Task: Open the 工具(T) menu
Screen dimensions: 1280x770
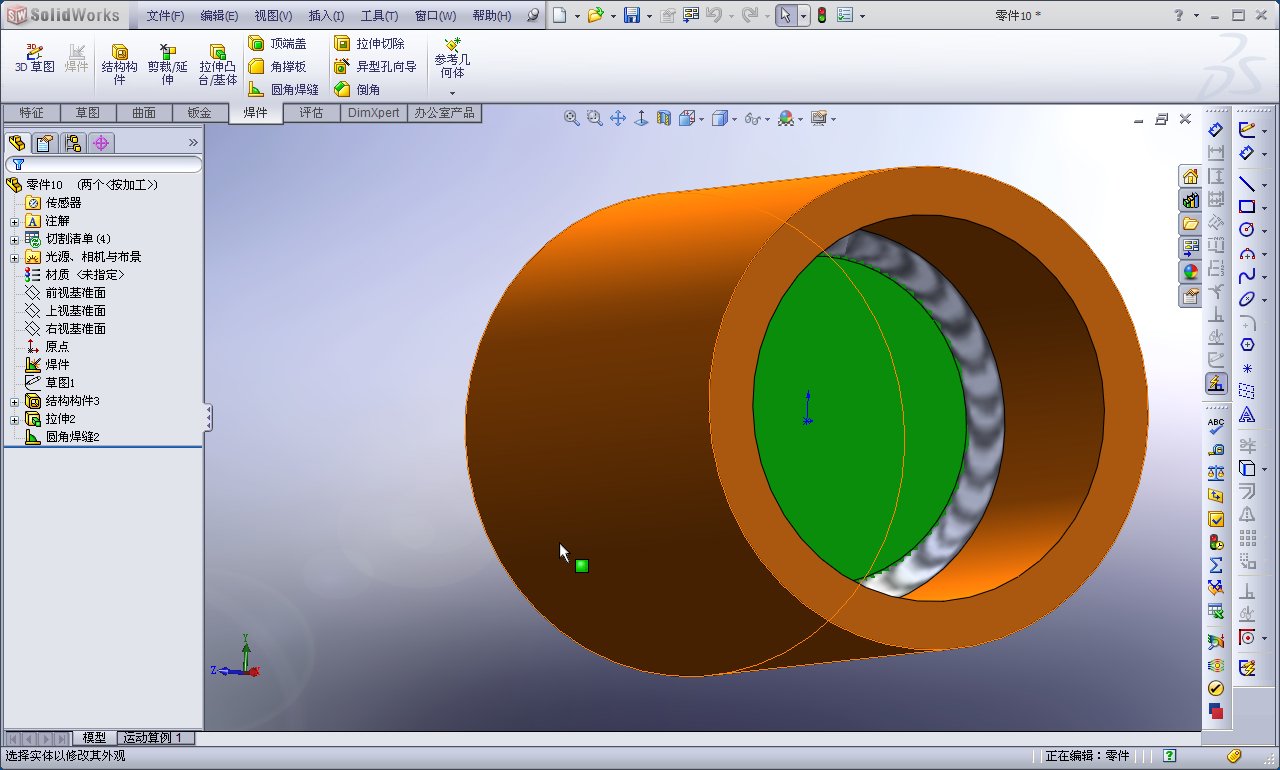Action: [x=379, y=16]
